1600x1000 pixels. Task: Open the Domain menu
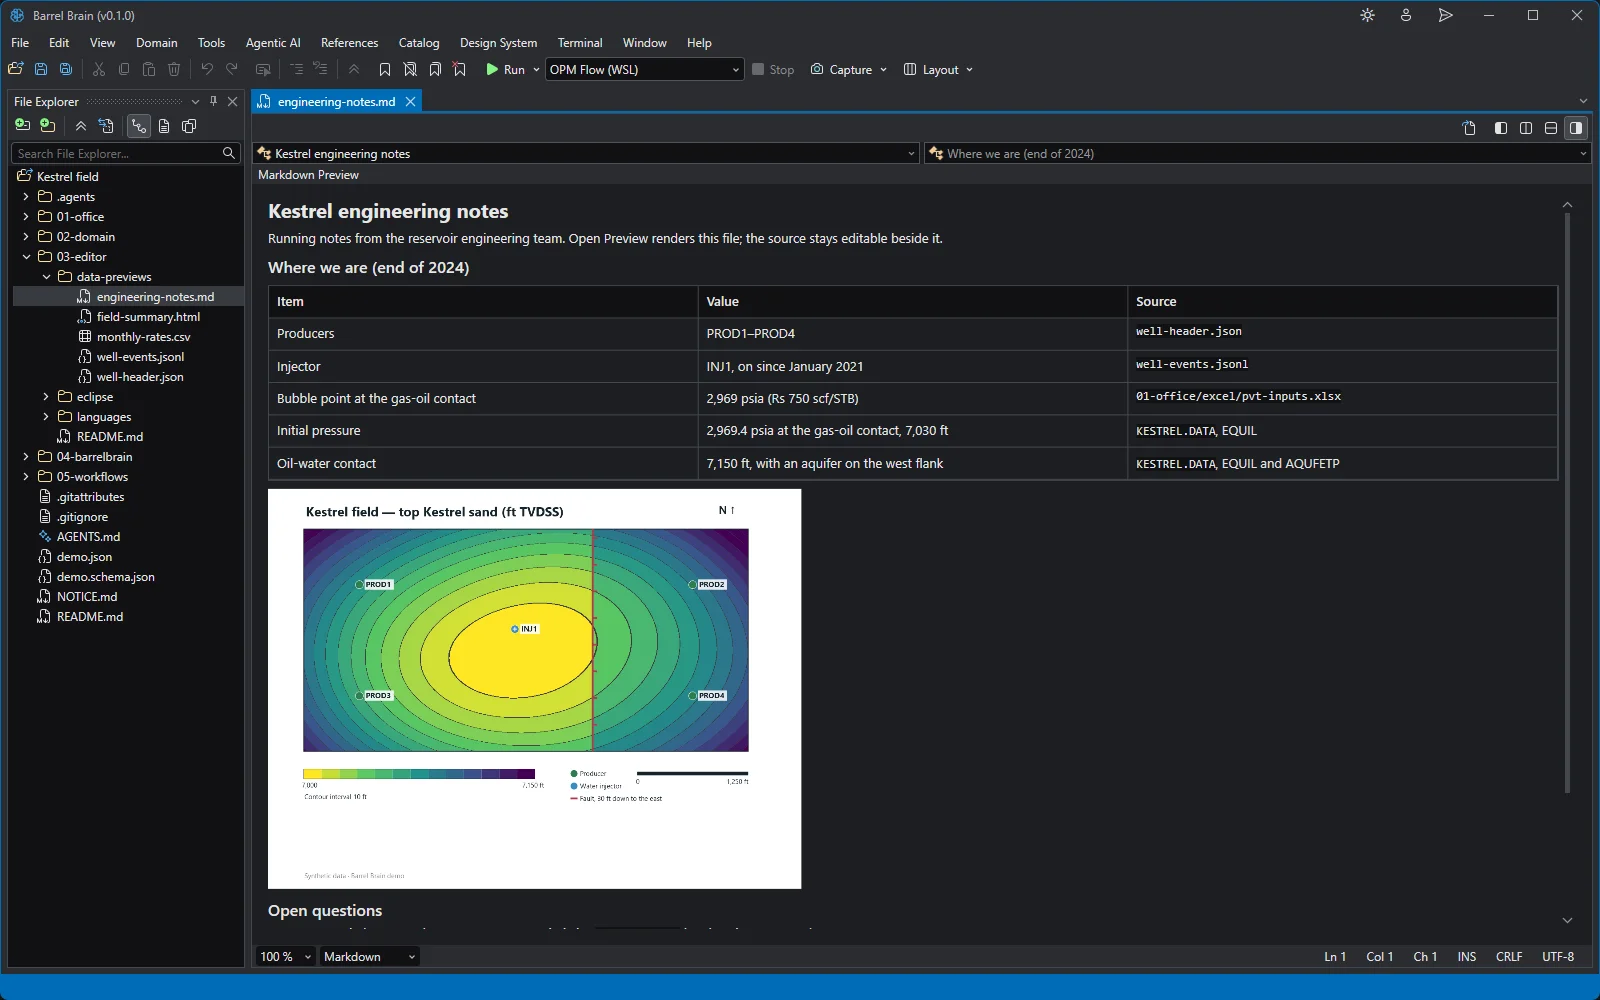pyautogui.click(x=157, y=43)
